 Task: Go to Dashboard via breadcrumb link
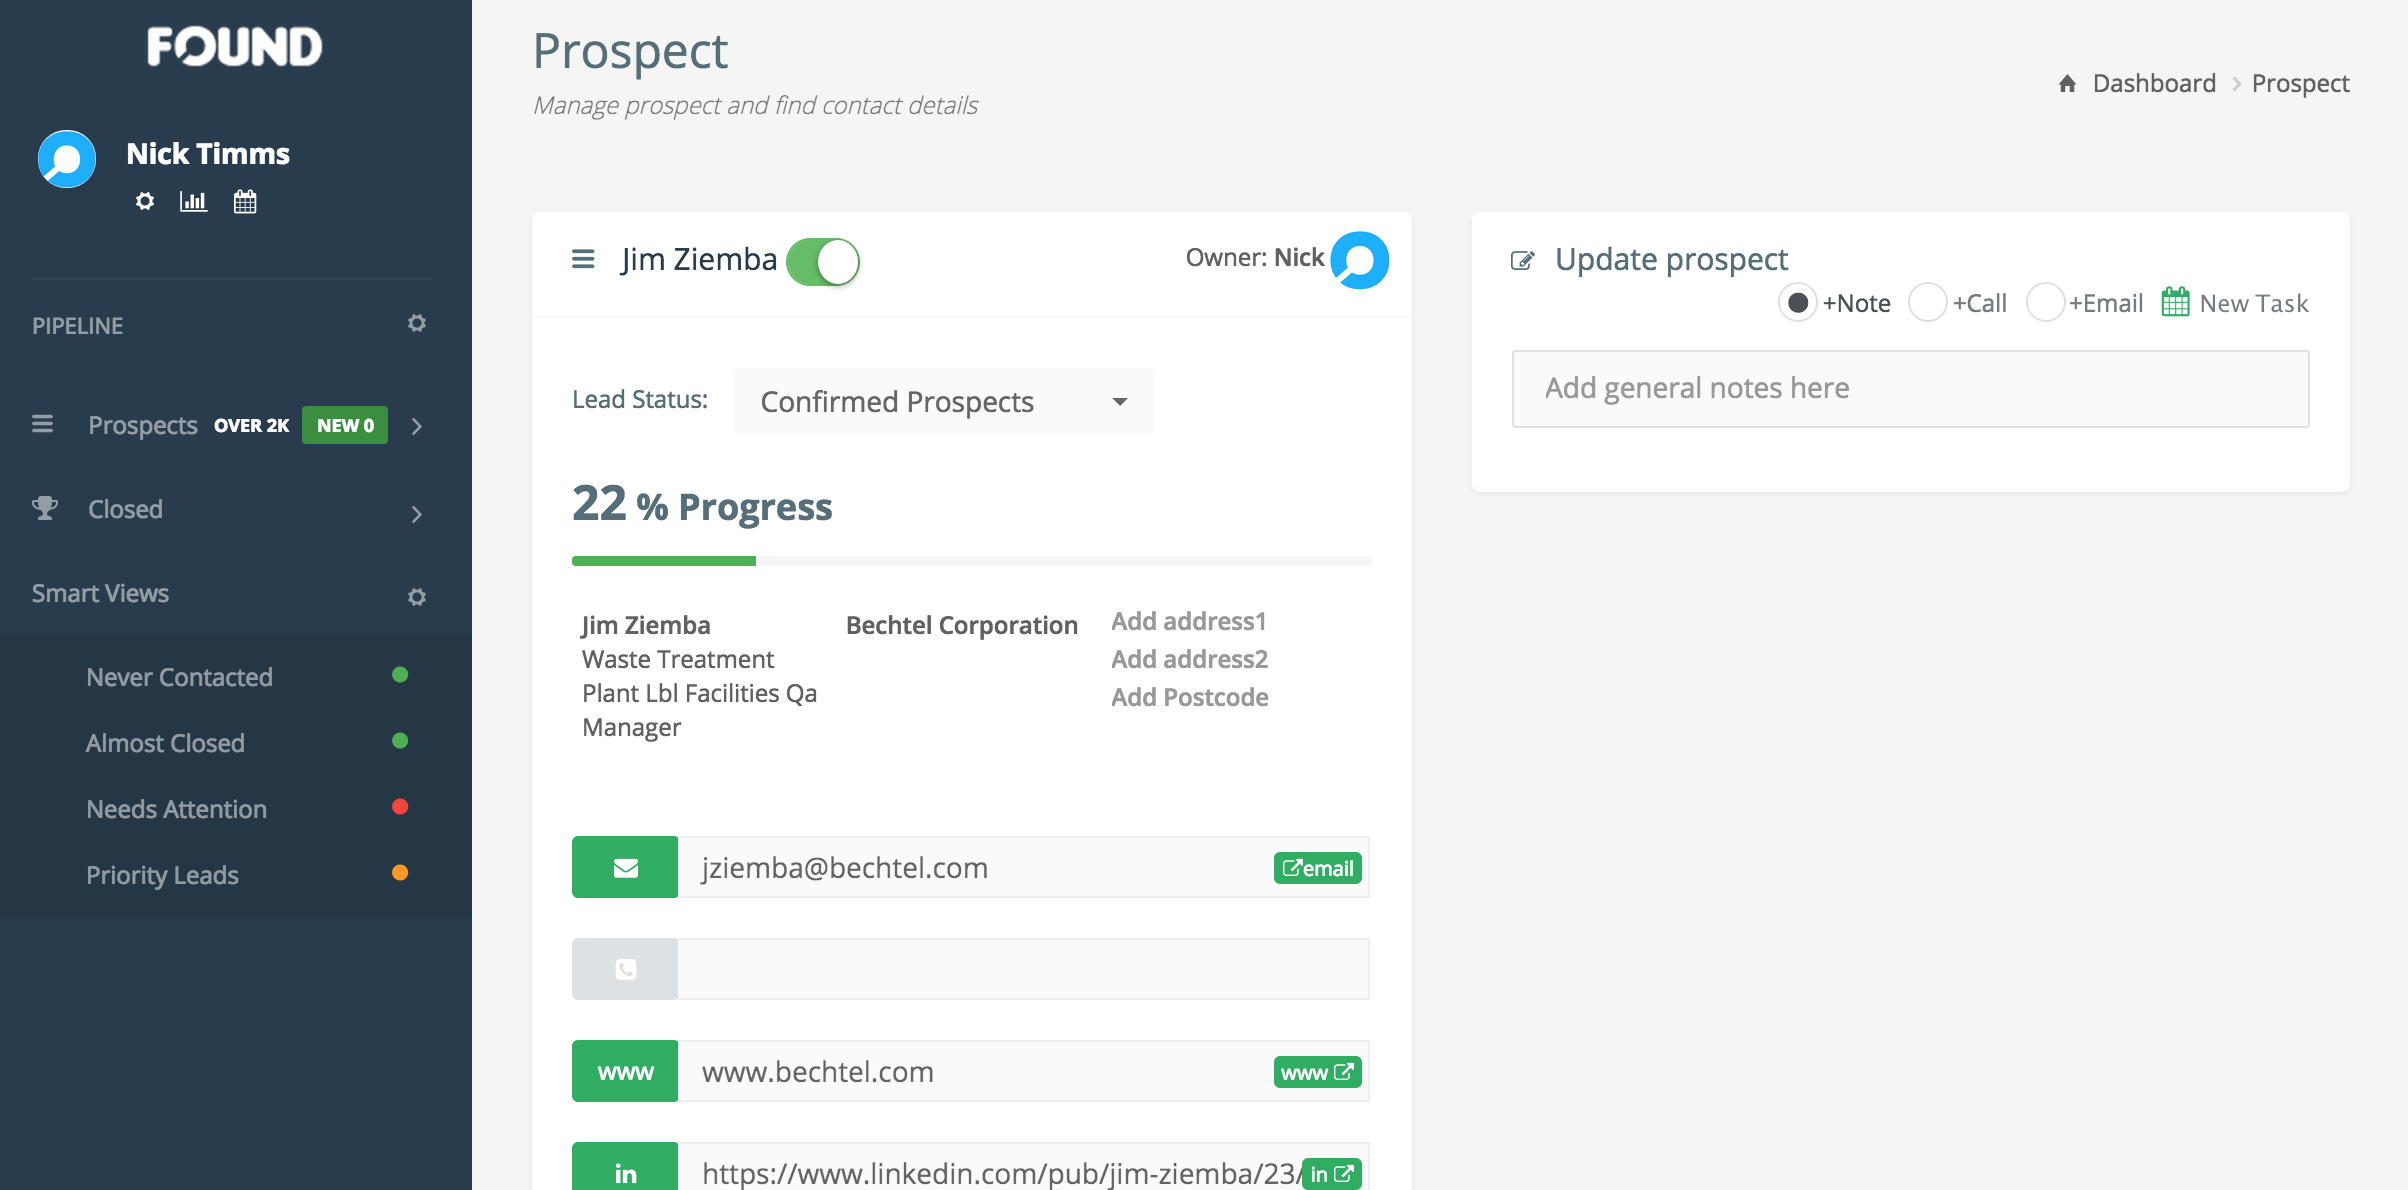(x=2153, y=83)
